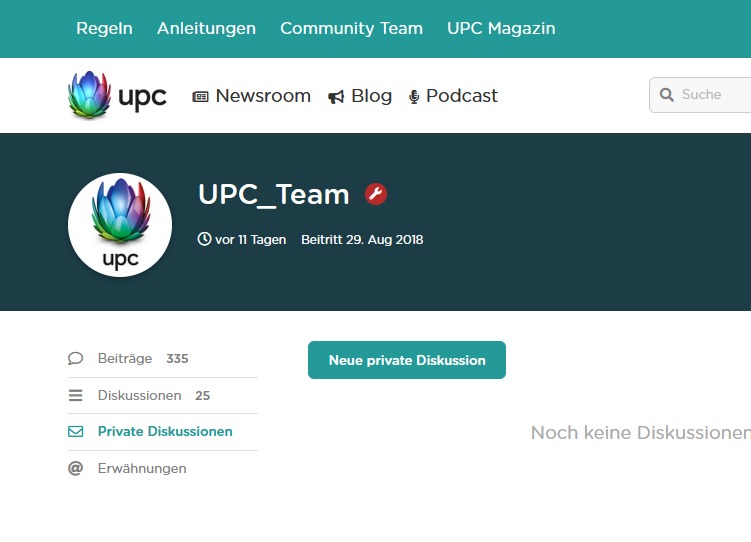Start a Neue private Diskussion
The height and width of the screenshot is (542, 751).
point(407,360)
